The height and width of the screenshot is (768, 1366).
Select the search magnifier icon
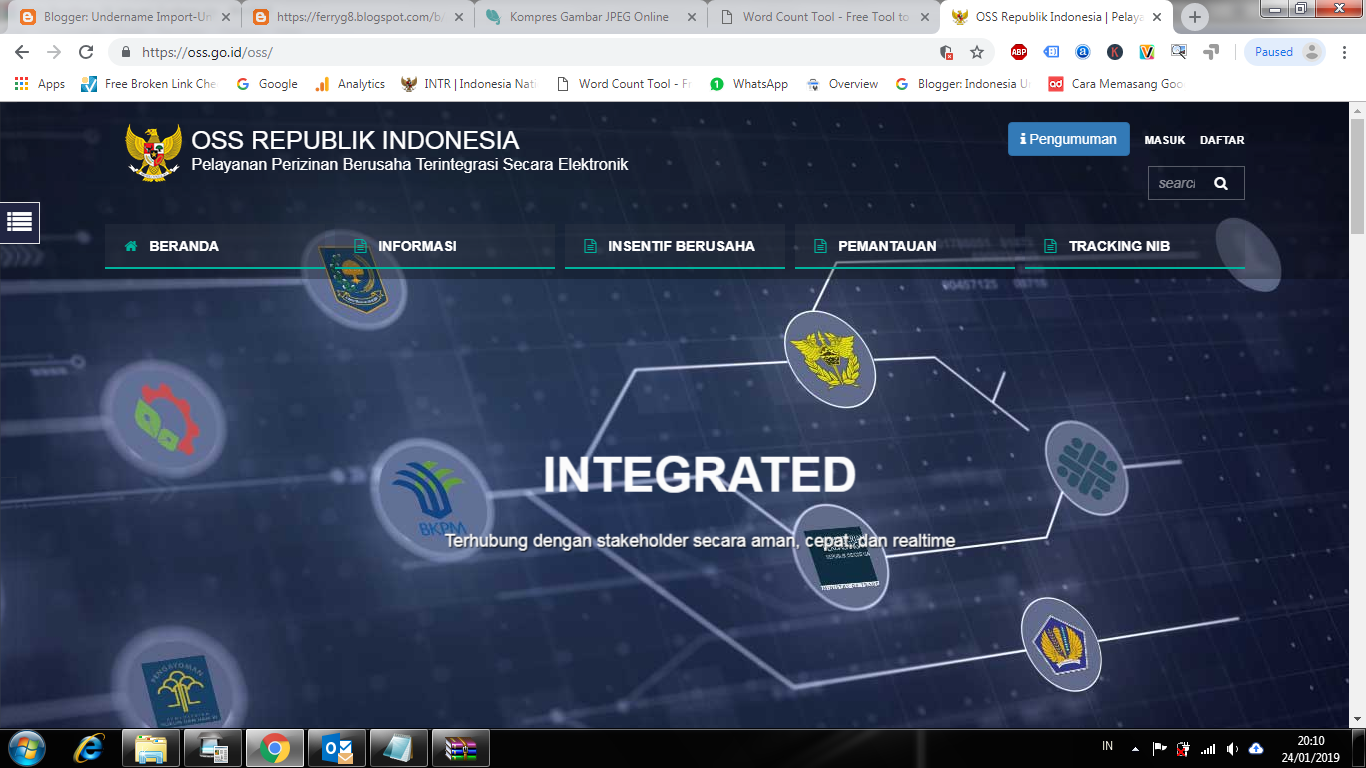[1221, 182]
